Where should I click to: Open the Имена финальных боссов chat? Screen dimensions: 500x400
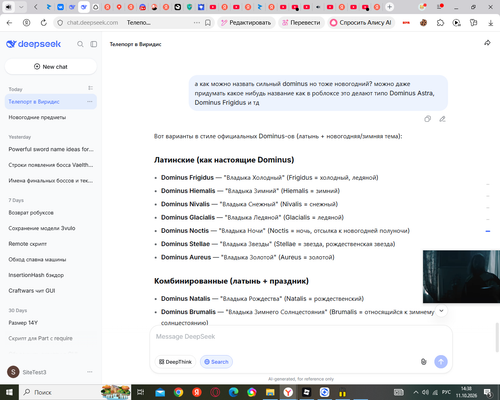[51, 181]
